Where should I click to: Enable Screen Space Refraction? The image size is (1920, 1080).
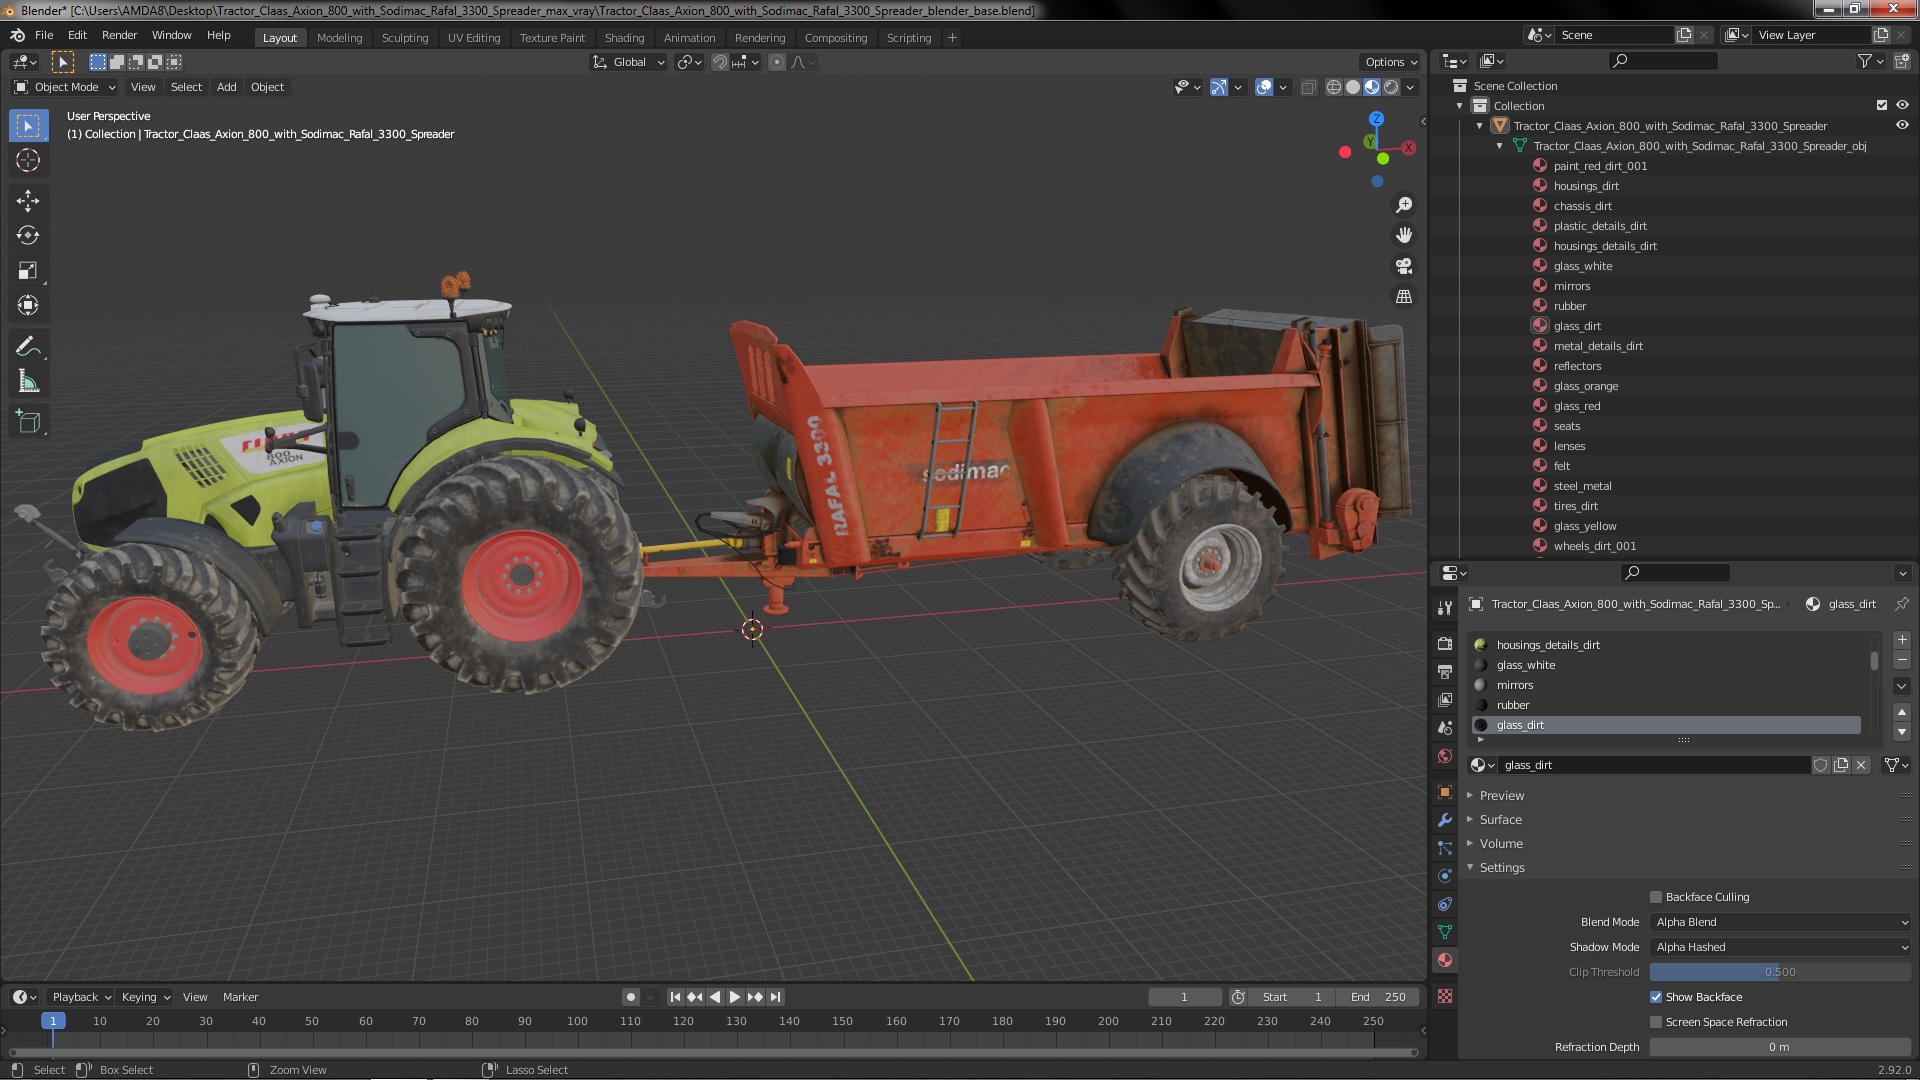click(x=1656, y=1022)
